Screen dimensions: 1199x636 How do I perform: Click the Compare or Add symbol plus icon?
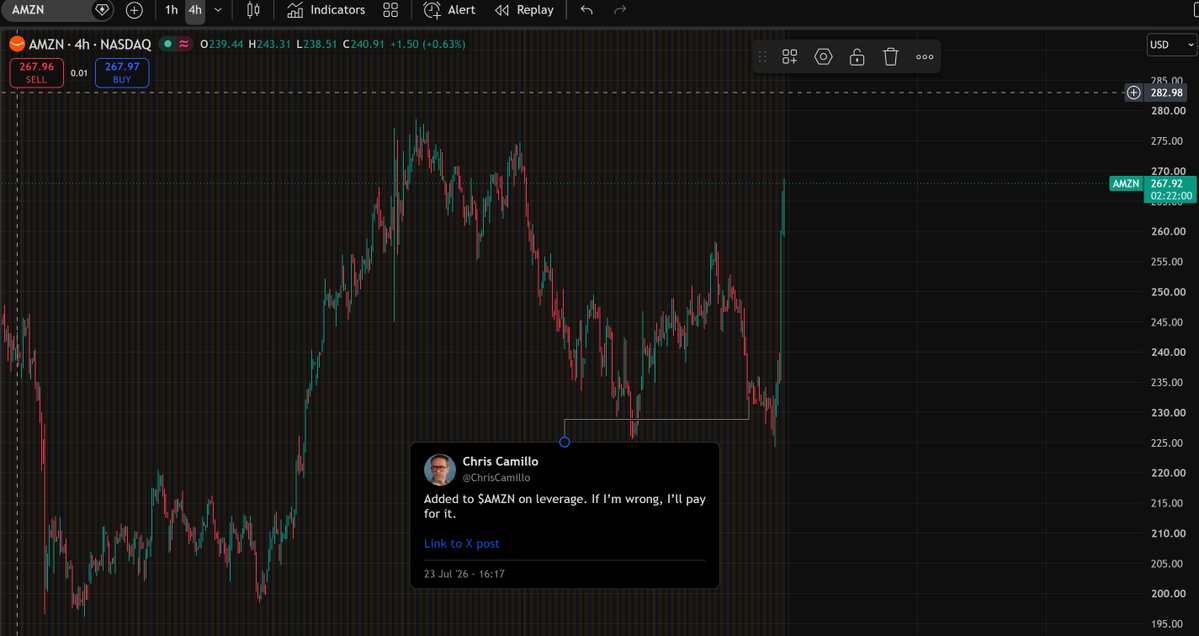click(134, 10)
